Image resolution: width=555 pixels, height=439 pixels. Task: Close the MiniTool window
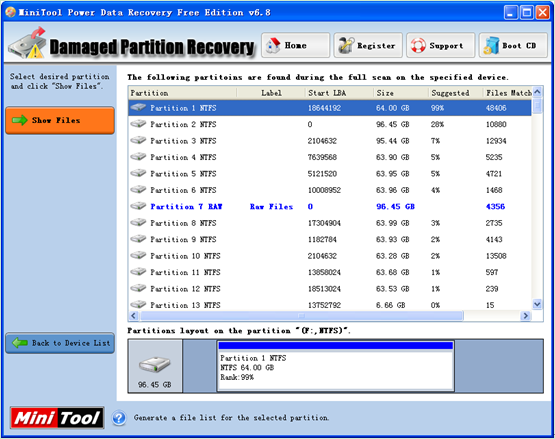pos(543,13)
